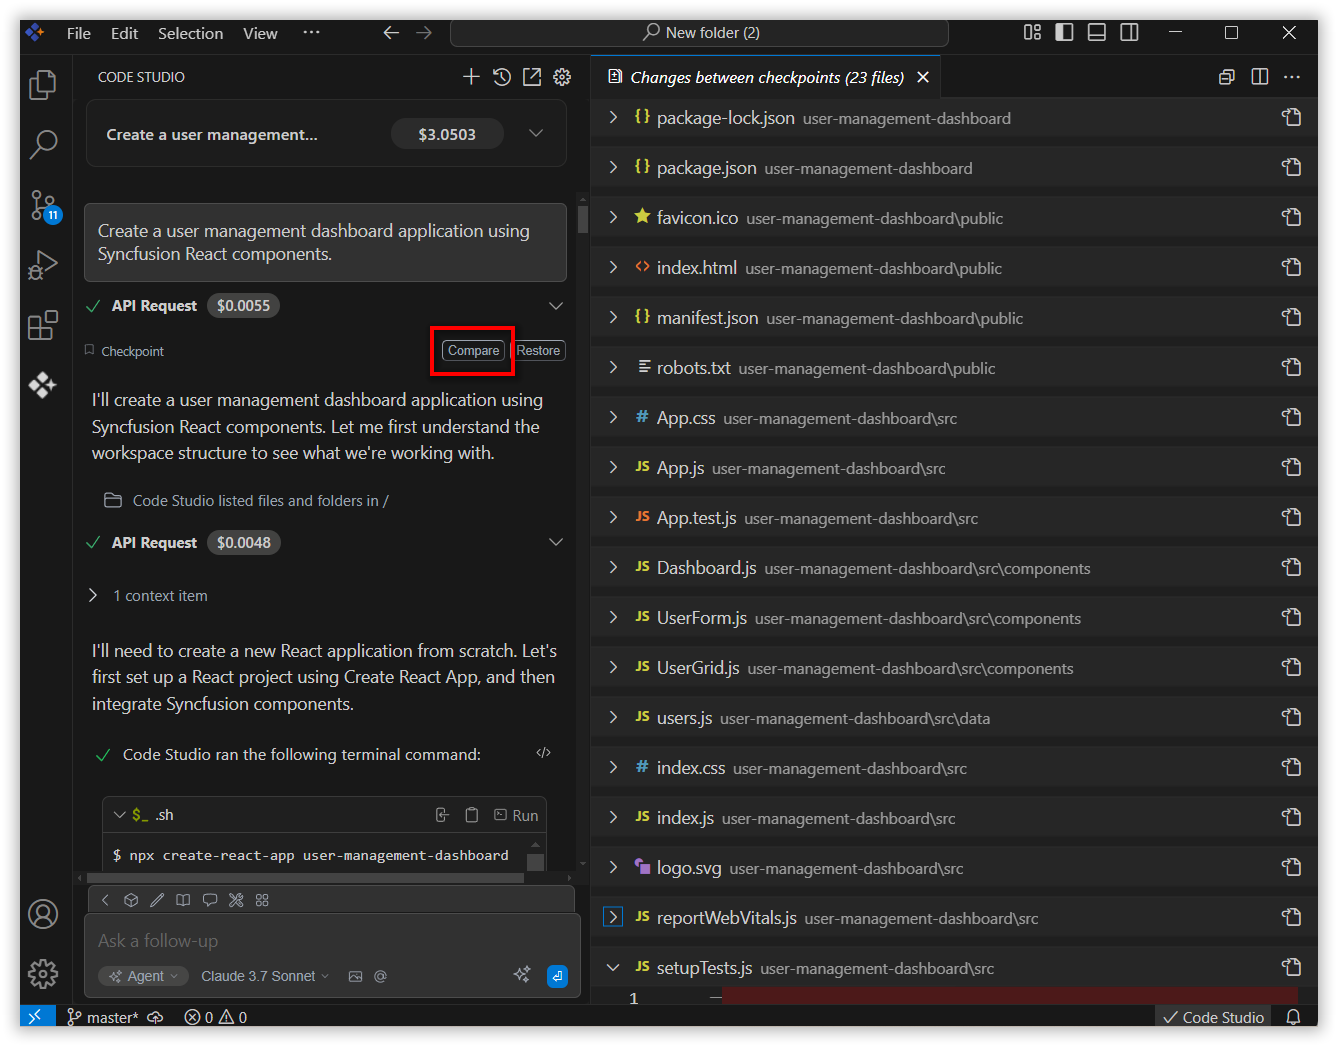Open file icon for package.json row
Screen dimensions: 1338x1047
pos(1291,167)
